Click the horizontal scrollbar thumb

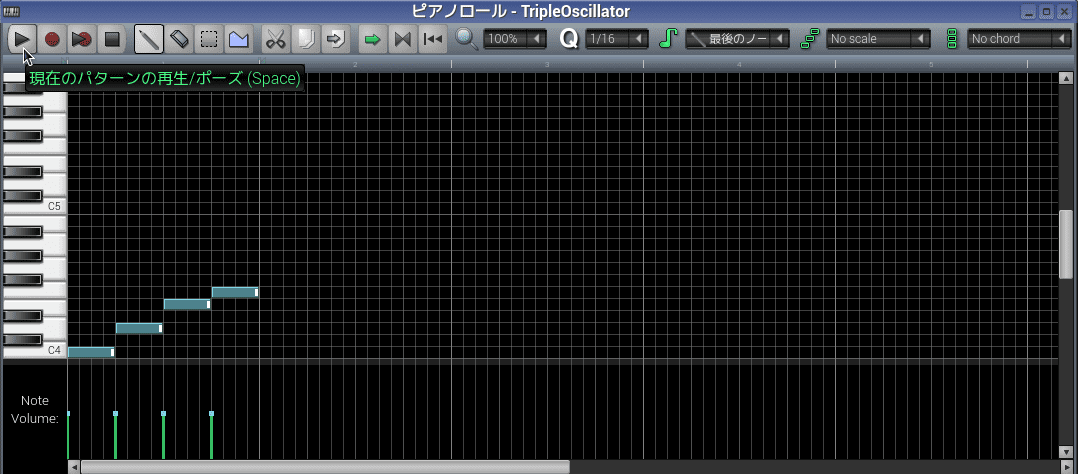click(325, 467)
